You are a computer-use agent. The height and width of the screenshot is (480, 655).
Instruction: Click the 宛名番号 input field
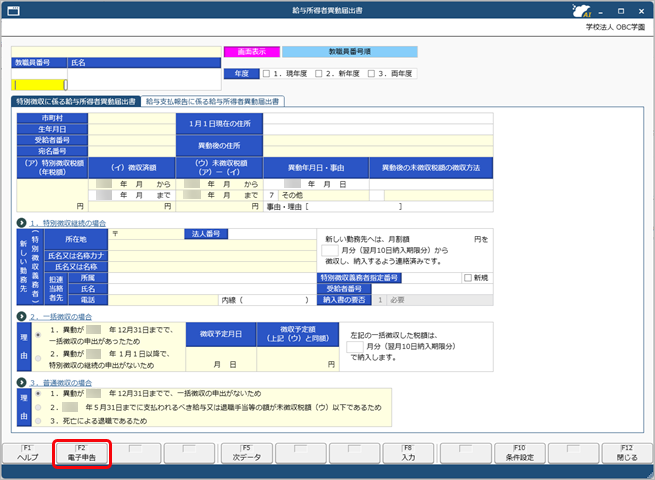click(x=132, y=151)
